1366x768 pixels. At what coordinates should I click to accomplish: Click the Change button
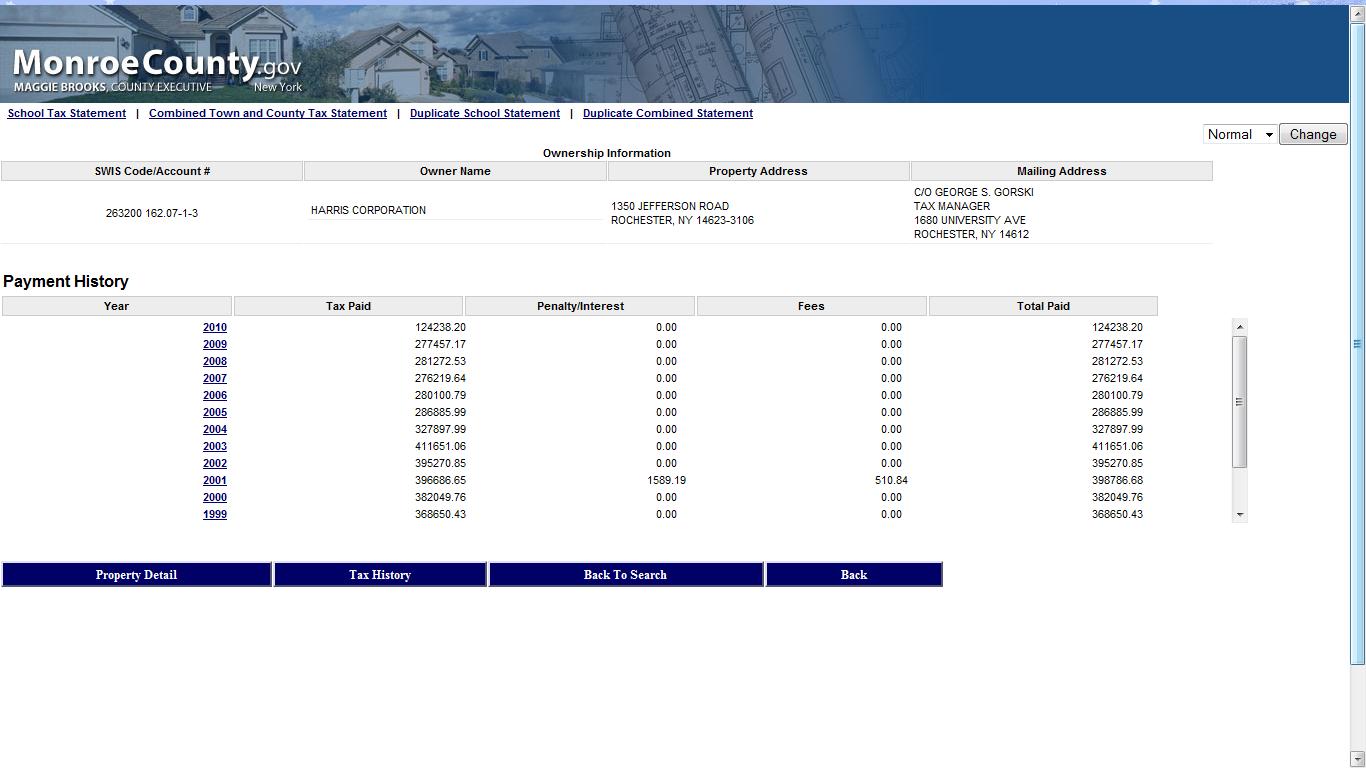pos(1313,134)
